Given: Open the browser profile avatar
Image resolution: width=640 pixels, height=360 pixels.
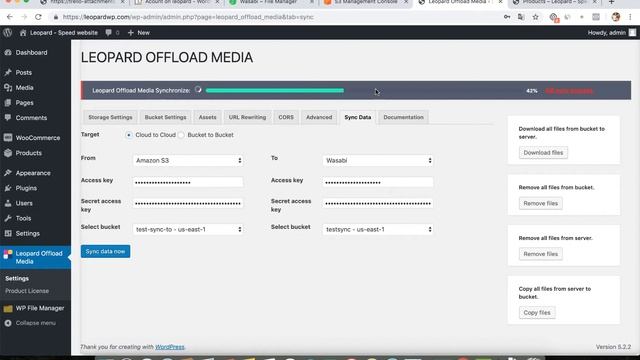Looking at the screenshot, I should pos(616,17).
